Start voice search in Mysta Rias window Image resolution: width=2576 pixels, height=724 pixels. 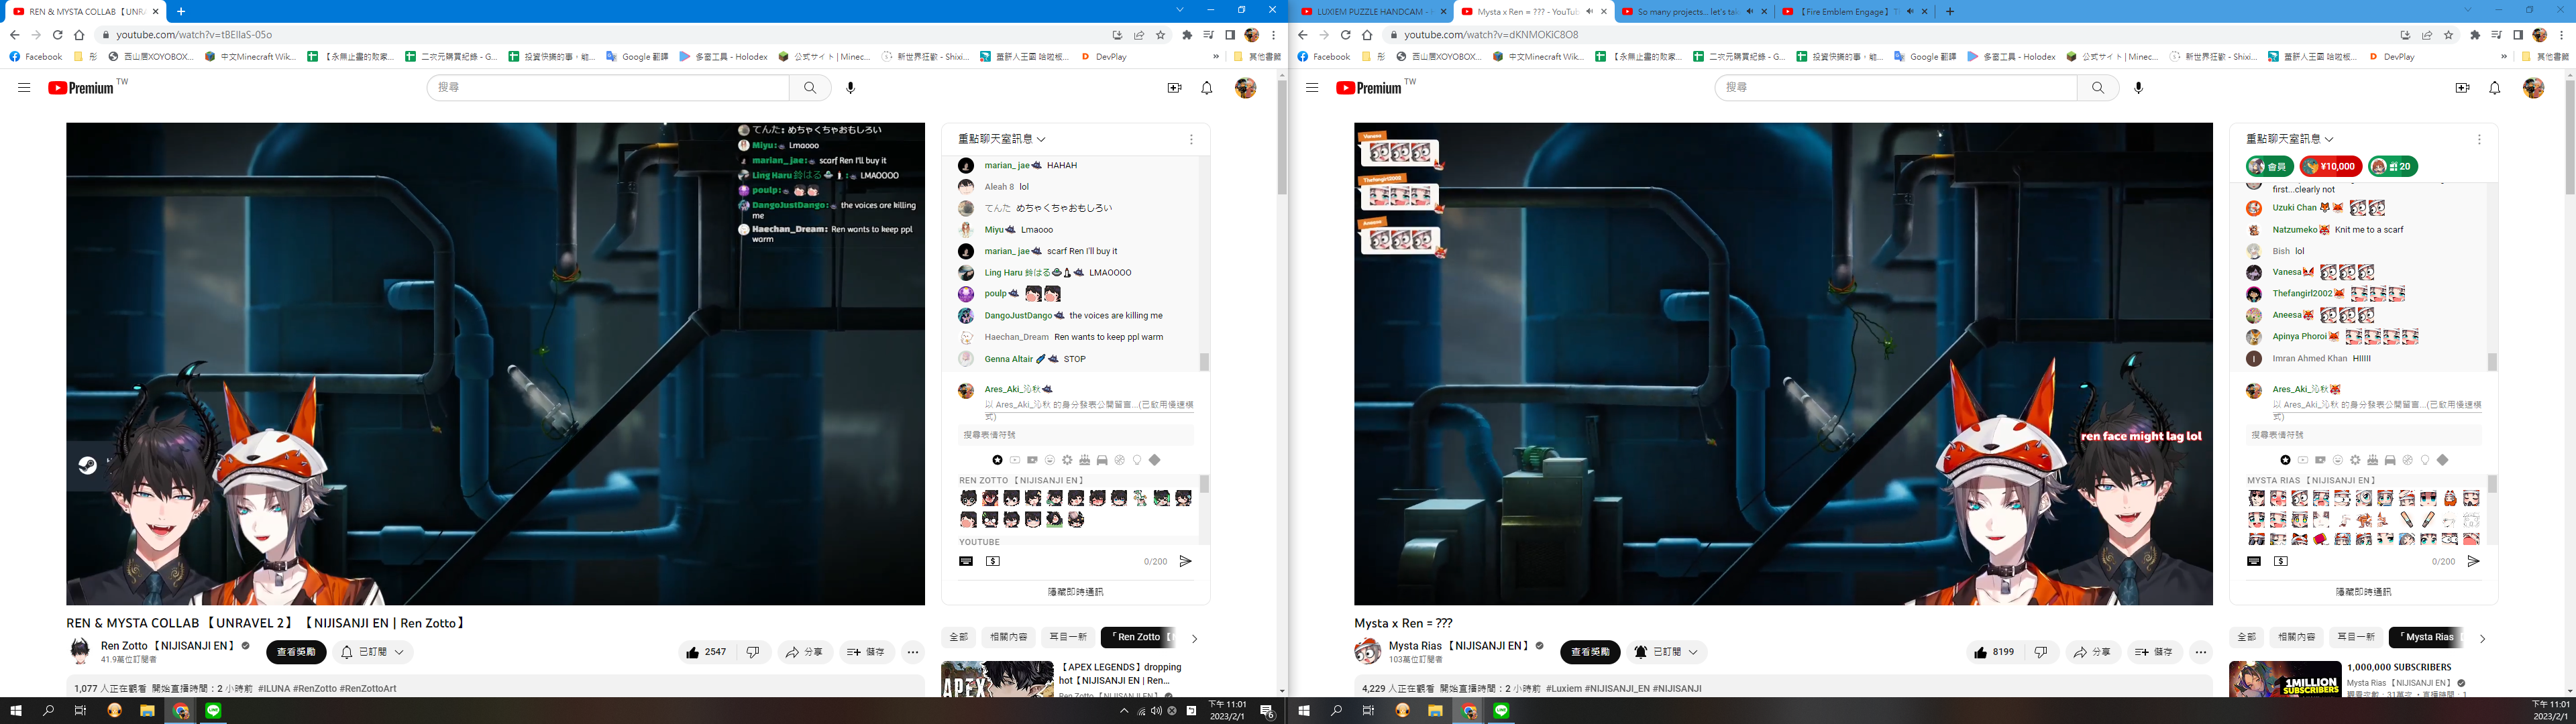point(2139,88)
